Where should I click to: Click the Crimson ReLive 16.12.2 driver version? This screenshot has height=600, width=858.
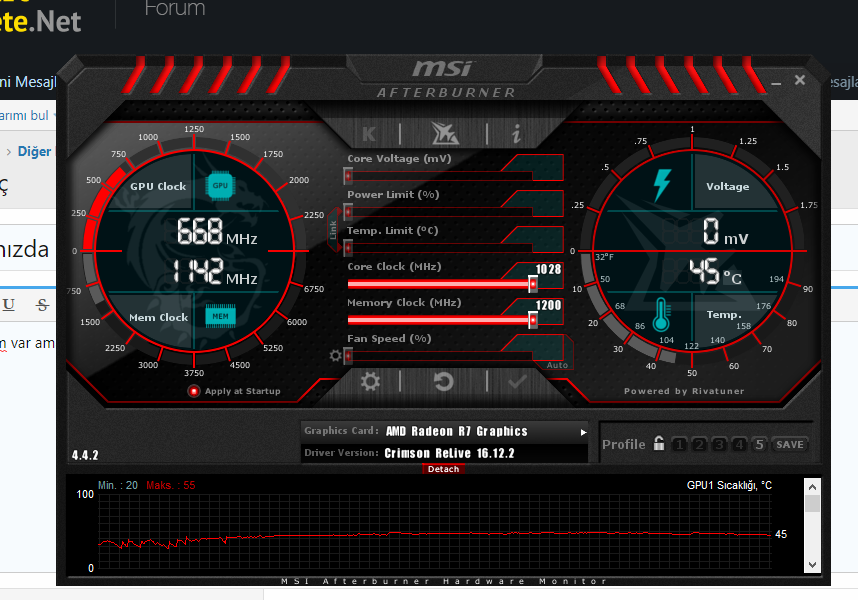point(449,453)
